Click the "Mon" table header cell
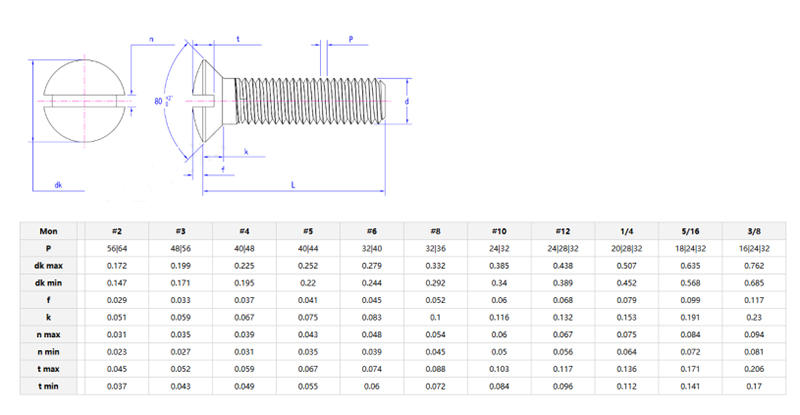Viewport: 800px width, 415px height. coord(48,229)
